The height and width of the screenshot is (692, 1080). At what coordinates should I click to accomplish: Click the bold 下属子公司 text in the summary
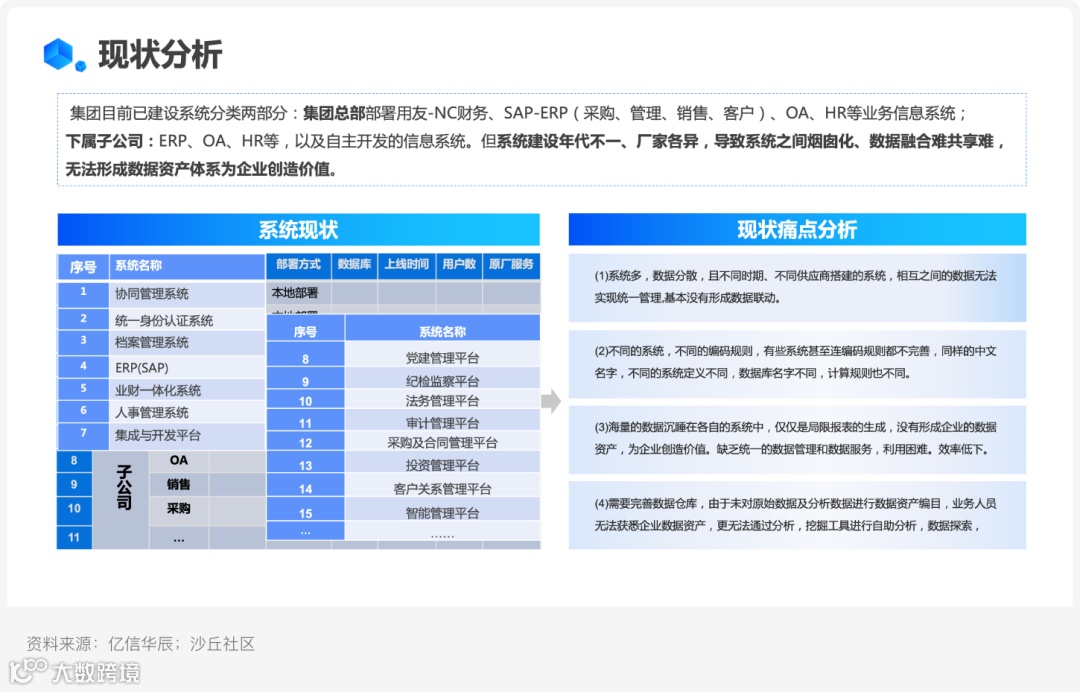pyautogui.click(x=104, y=141)
